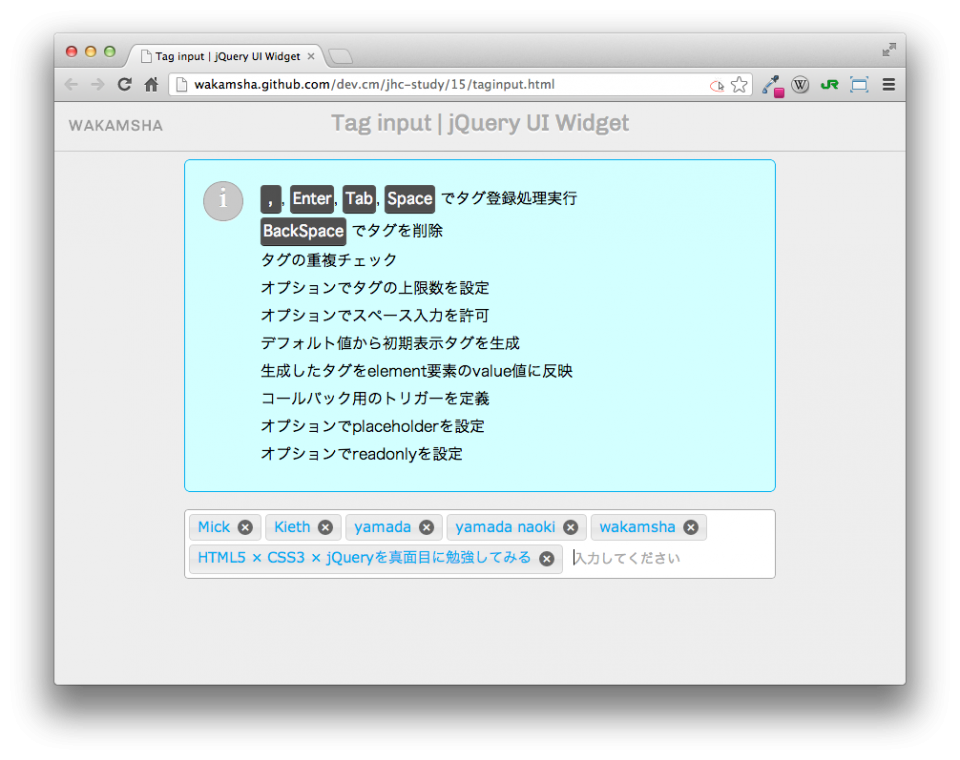Navigate forward a page
This screenshot has width=960, height=760.
(x=97, y=85)
